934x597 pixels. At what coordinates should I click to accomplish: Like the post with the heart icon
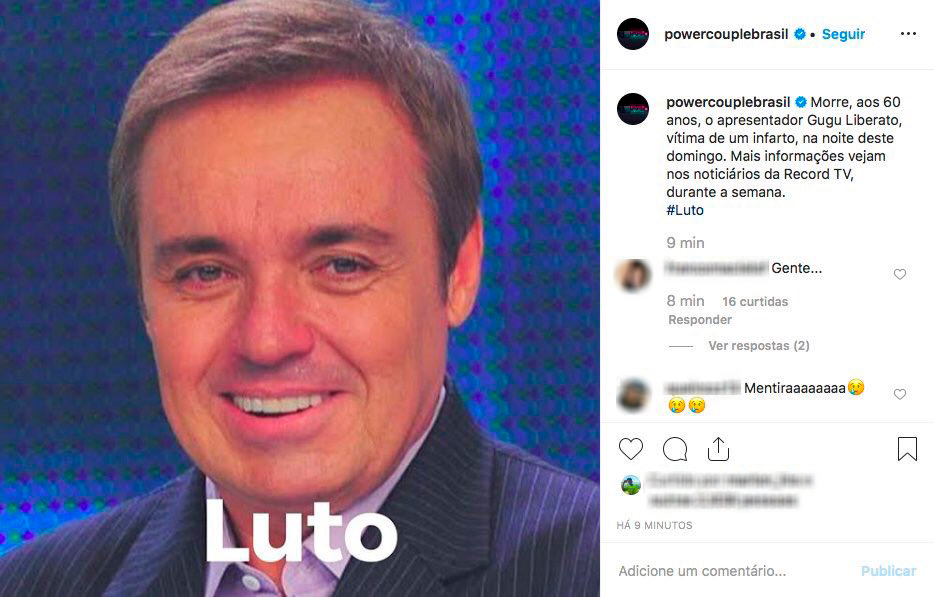tap(631, 449)
